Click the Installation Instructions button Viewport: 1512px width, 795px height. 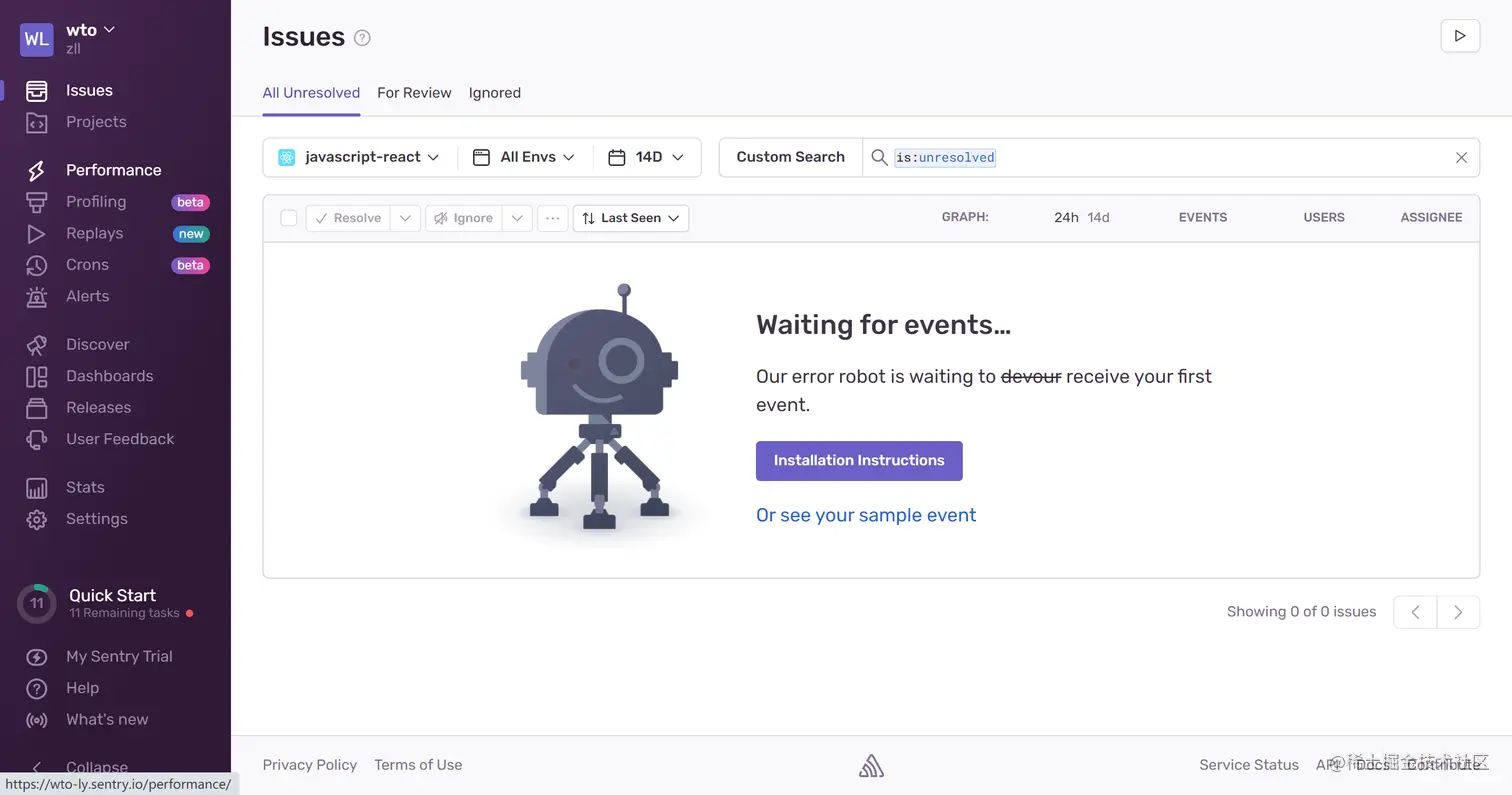point(859,461)
